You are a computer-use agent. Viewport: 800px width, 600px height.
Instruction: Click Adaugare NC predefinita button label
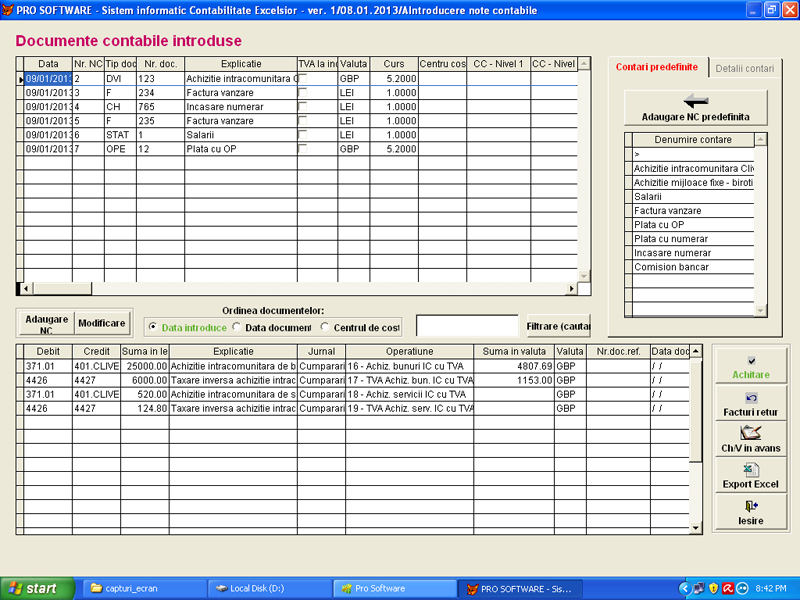[695, 117]
